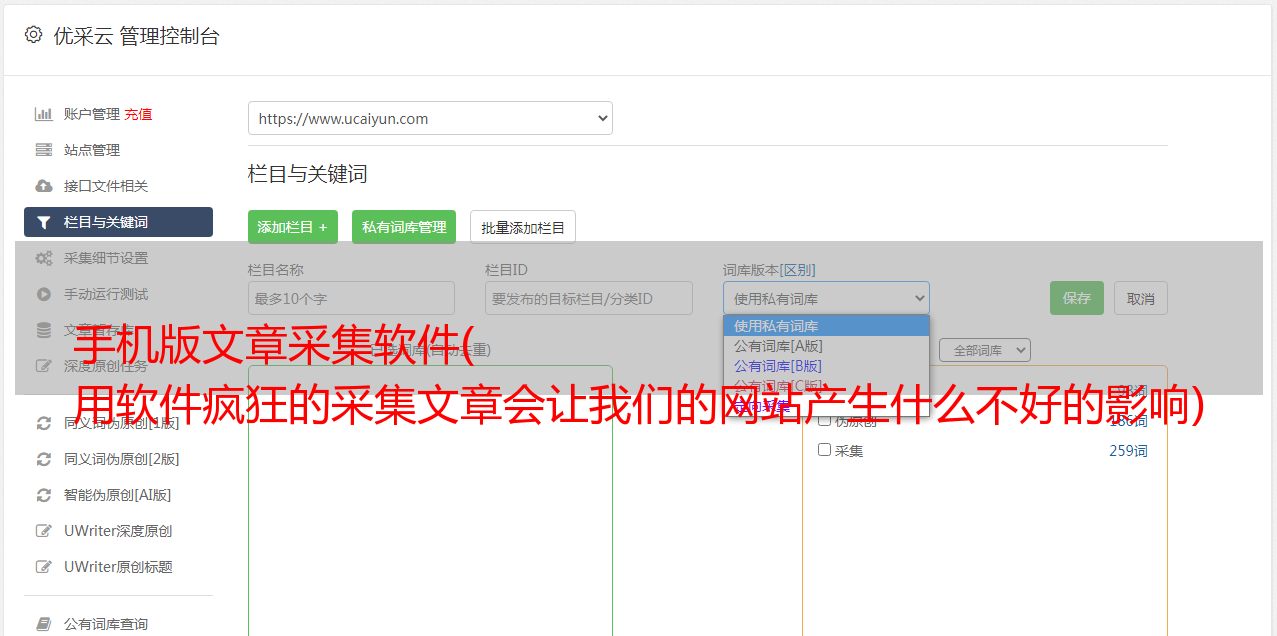Open 同义词伪原创[2版] in the sidebar
Viewport: 1277px width, 636px height.
point(121,459)
